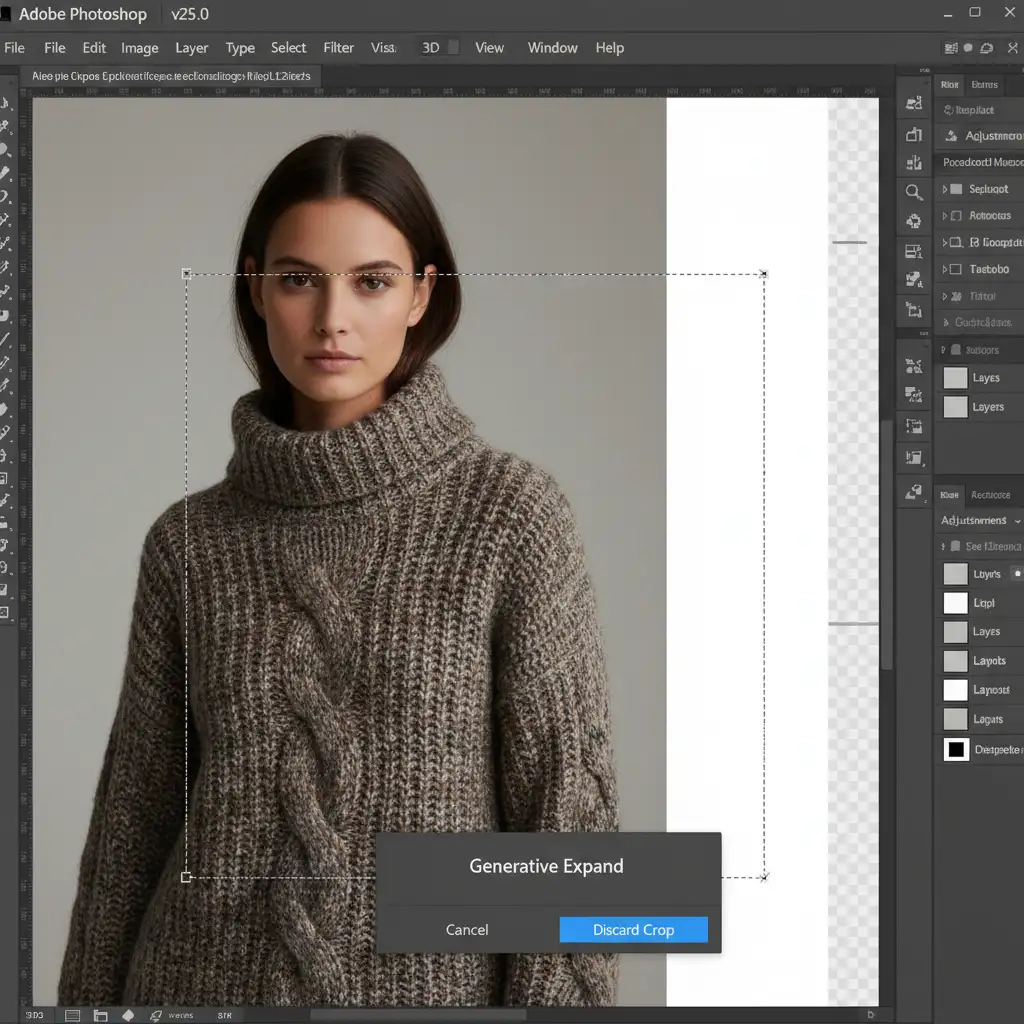Image resolution: width=1024 pixels, height=1024 pixels.
Task: Click the magnifying glass icon in right strip
Action: coord(913,192)
